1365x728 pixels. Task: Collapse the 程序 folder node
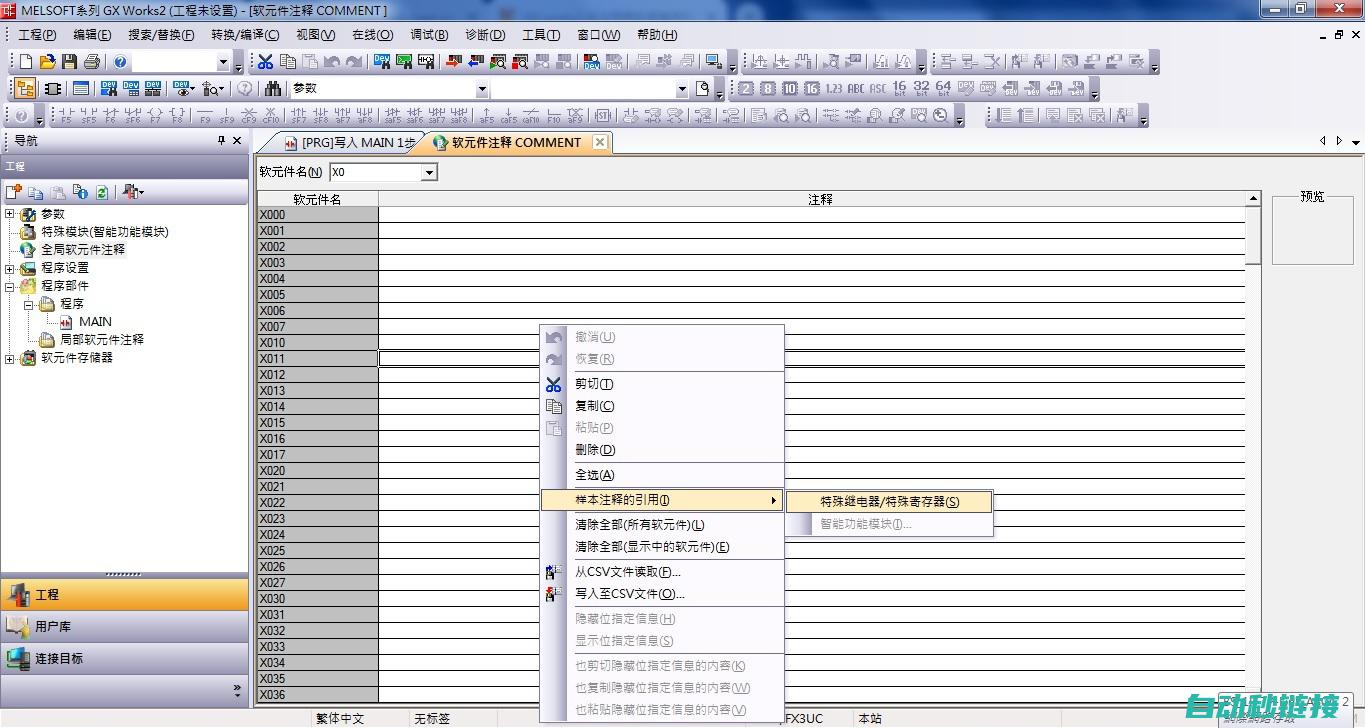tap(29, 304)
